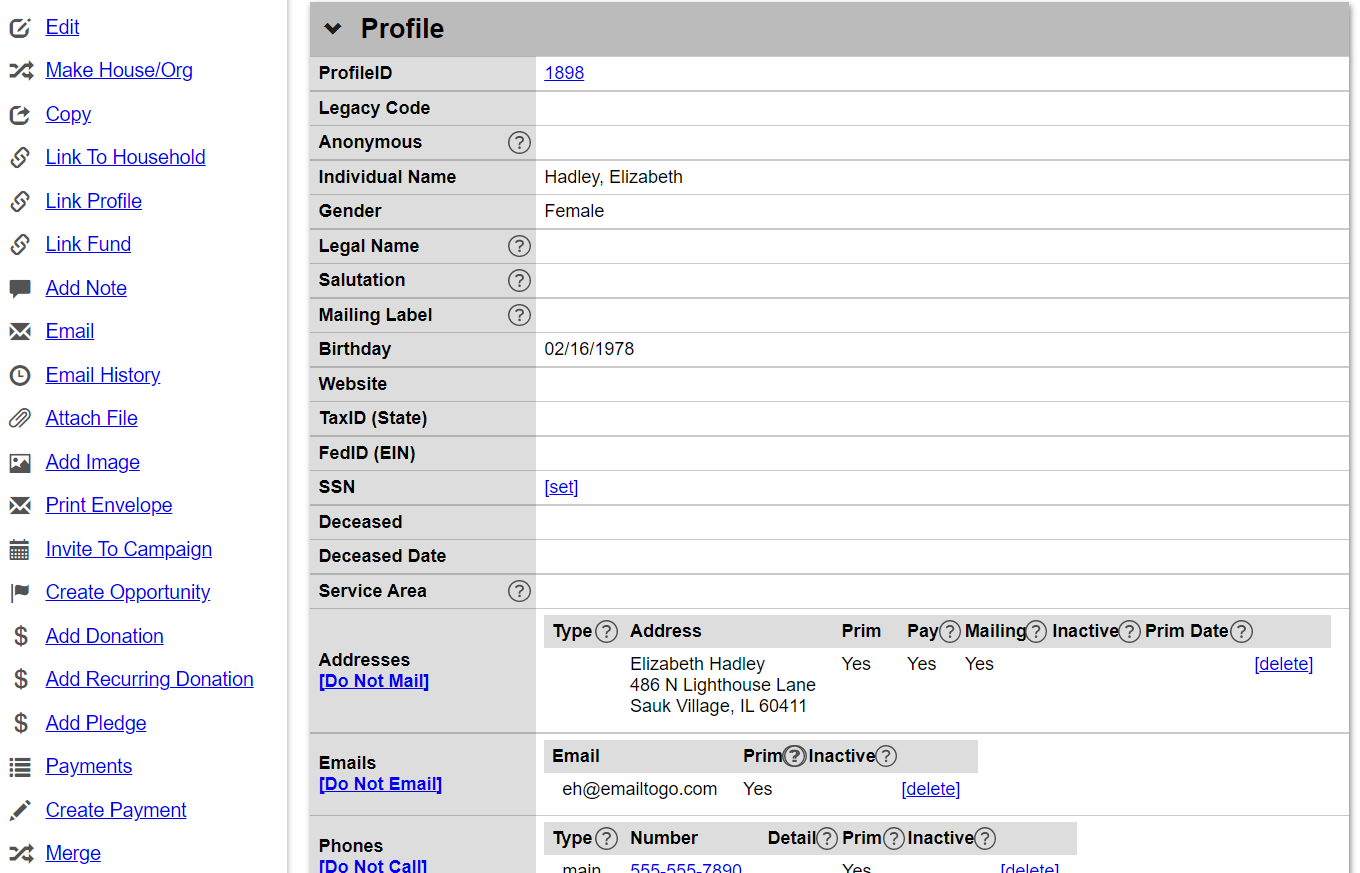Click [Do Not Email] under Emails
This screenshot has width=1360, height=873.
click(380, 784)
